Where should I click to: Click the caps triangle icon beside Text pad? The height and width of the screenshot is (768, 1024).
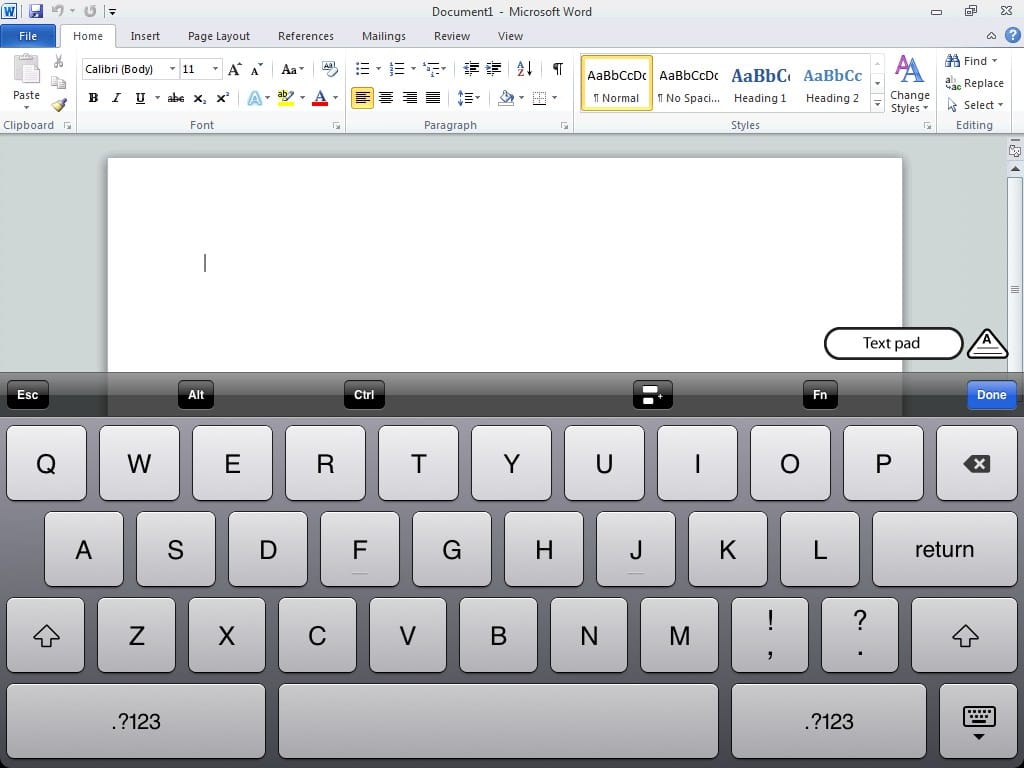987,344
